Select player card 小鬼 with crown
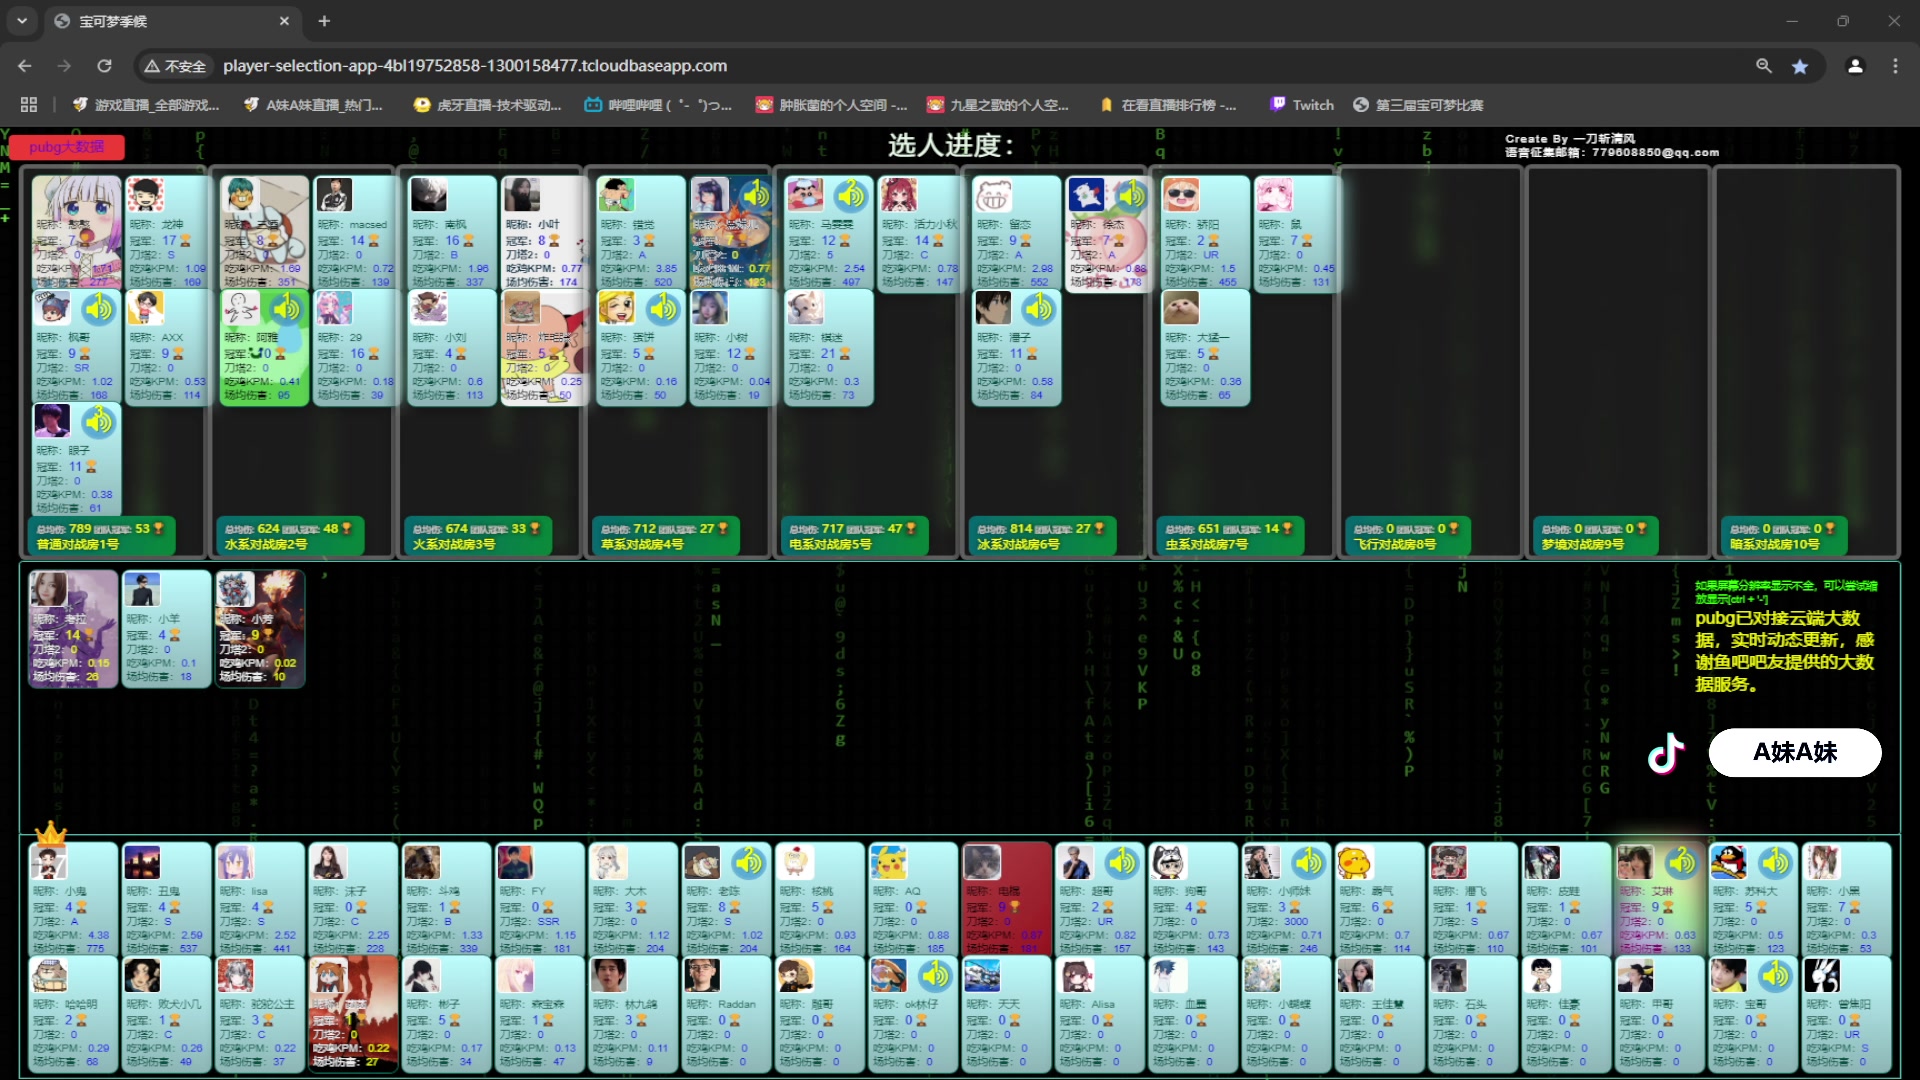The image size is (1920, 1080). click(x=74, y=897)
